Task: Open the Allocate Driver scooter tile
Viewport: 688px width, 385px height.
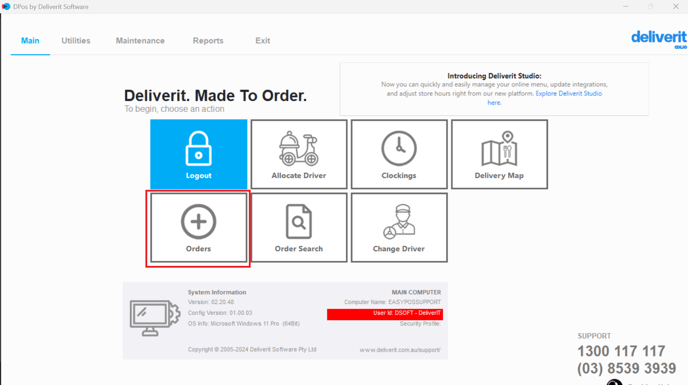Action: 299,154
